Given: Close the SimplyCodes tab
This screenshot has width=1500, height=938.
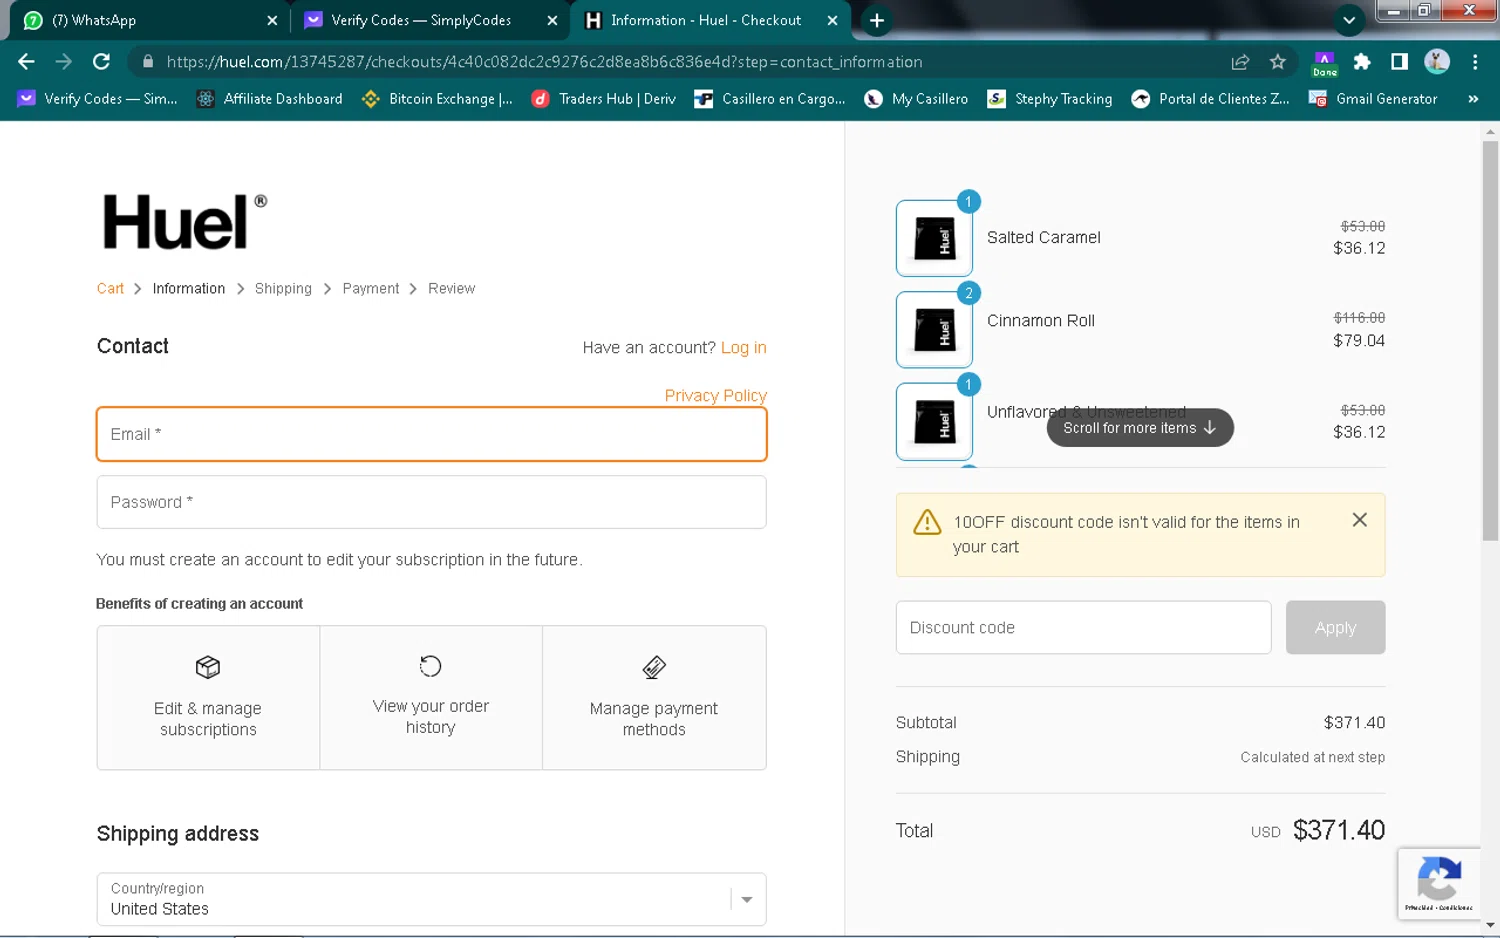Looking at the screenshot, I should (x=552, y=20).
